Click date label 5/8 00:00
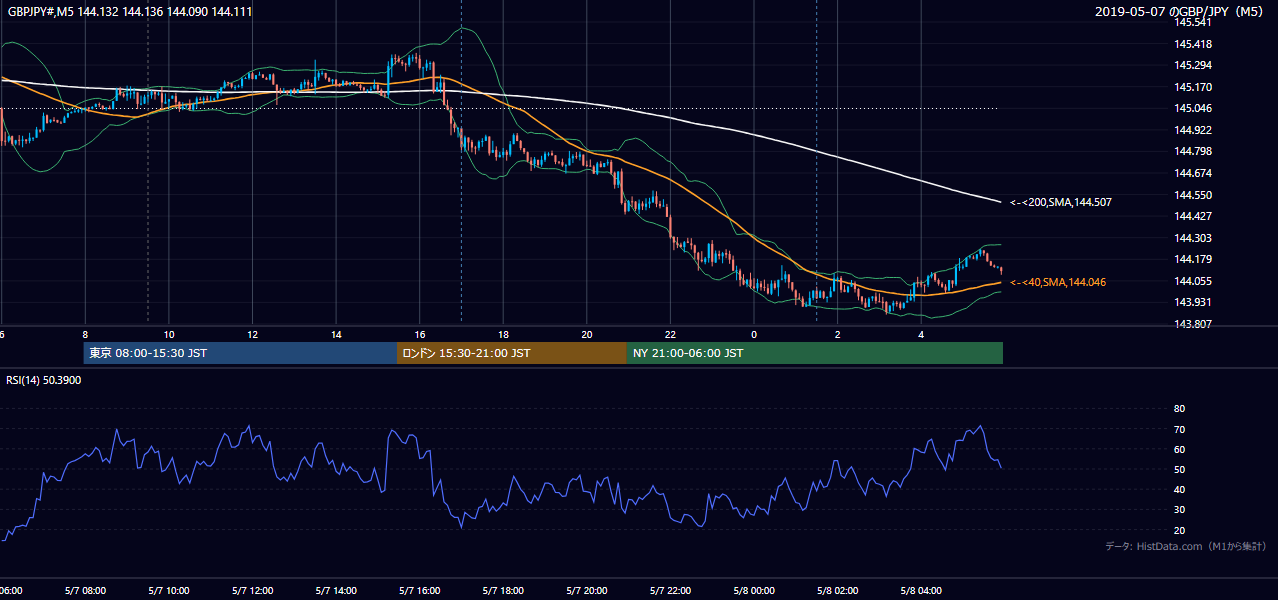The height and width of the screenshot is (600, 1278). coord(754,591)
